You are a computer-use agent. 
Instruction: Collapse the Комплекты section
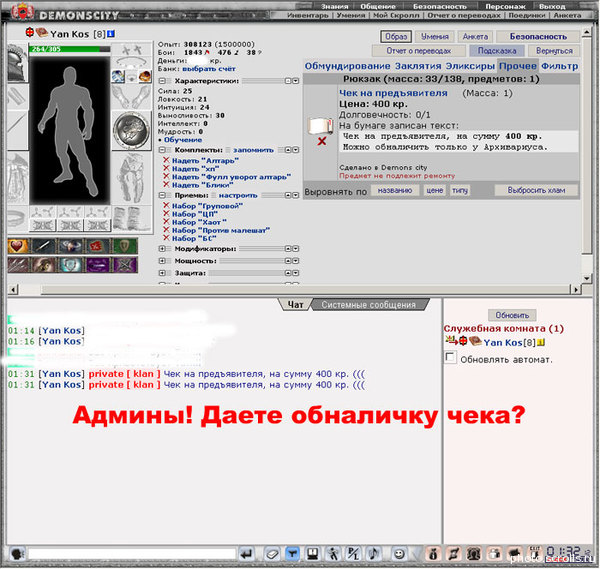pyautogui.click(x=162, y=150)
